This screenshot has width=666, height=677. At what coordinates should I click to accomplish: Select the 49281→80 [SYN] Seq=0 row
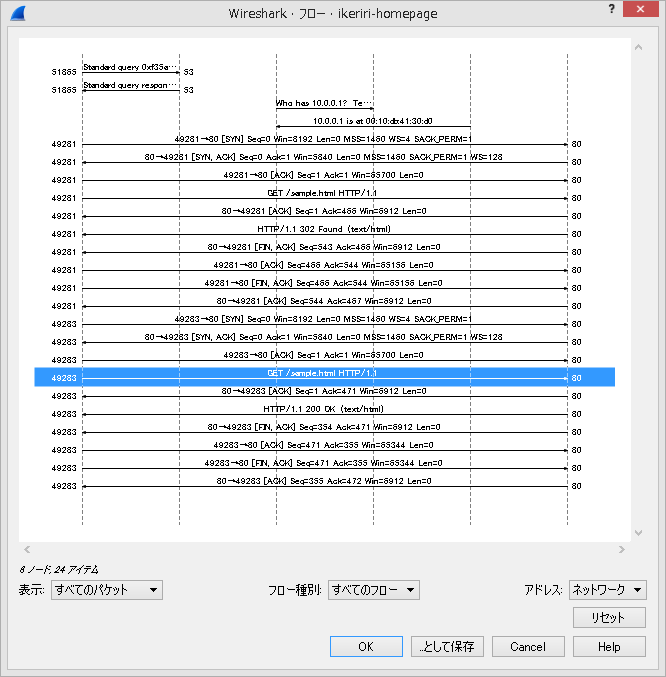pyautogui.click(x=325, y=143)
